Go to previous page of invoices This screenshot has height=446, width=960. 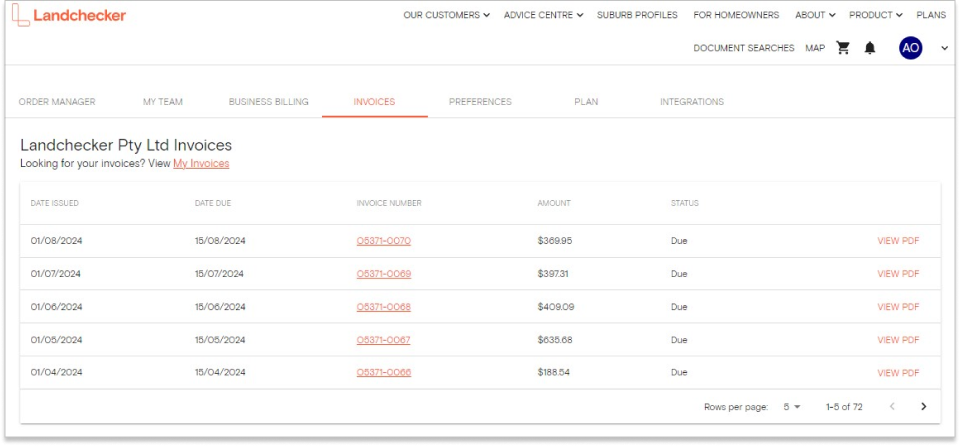point(892,406)
